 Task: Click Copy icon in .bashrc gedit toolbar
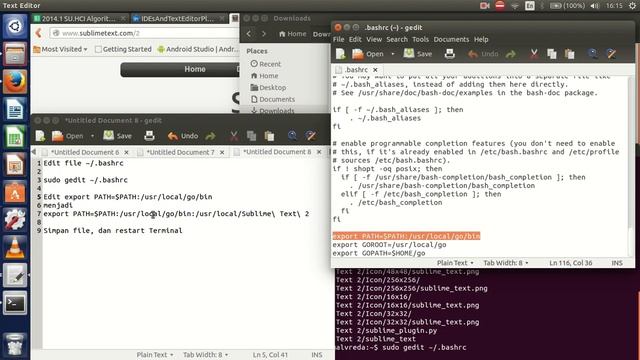click(x=552, y=54)
